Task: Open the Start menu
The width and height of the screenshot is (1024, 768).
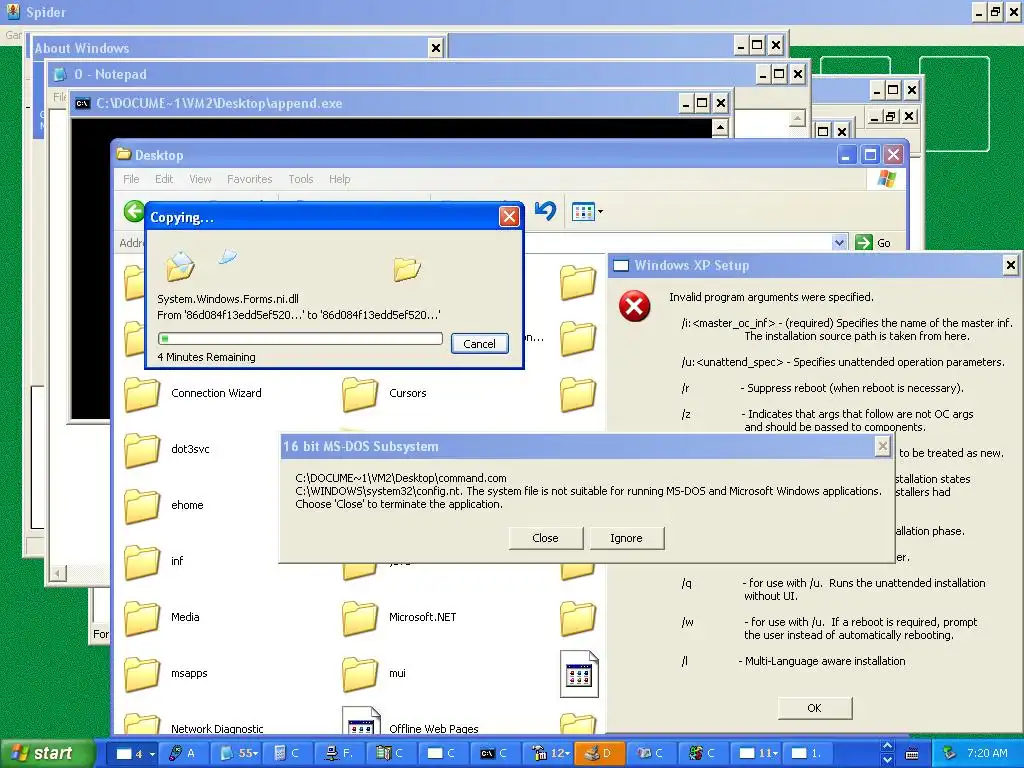Action: pyautogui.click(x=46, y=753)
